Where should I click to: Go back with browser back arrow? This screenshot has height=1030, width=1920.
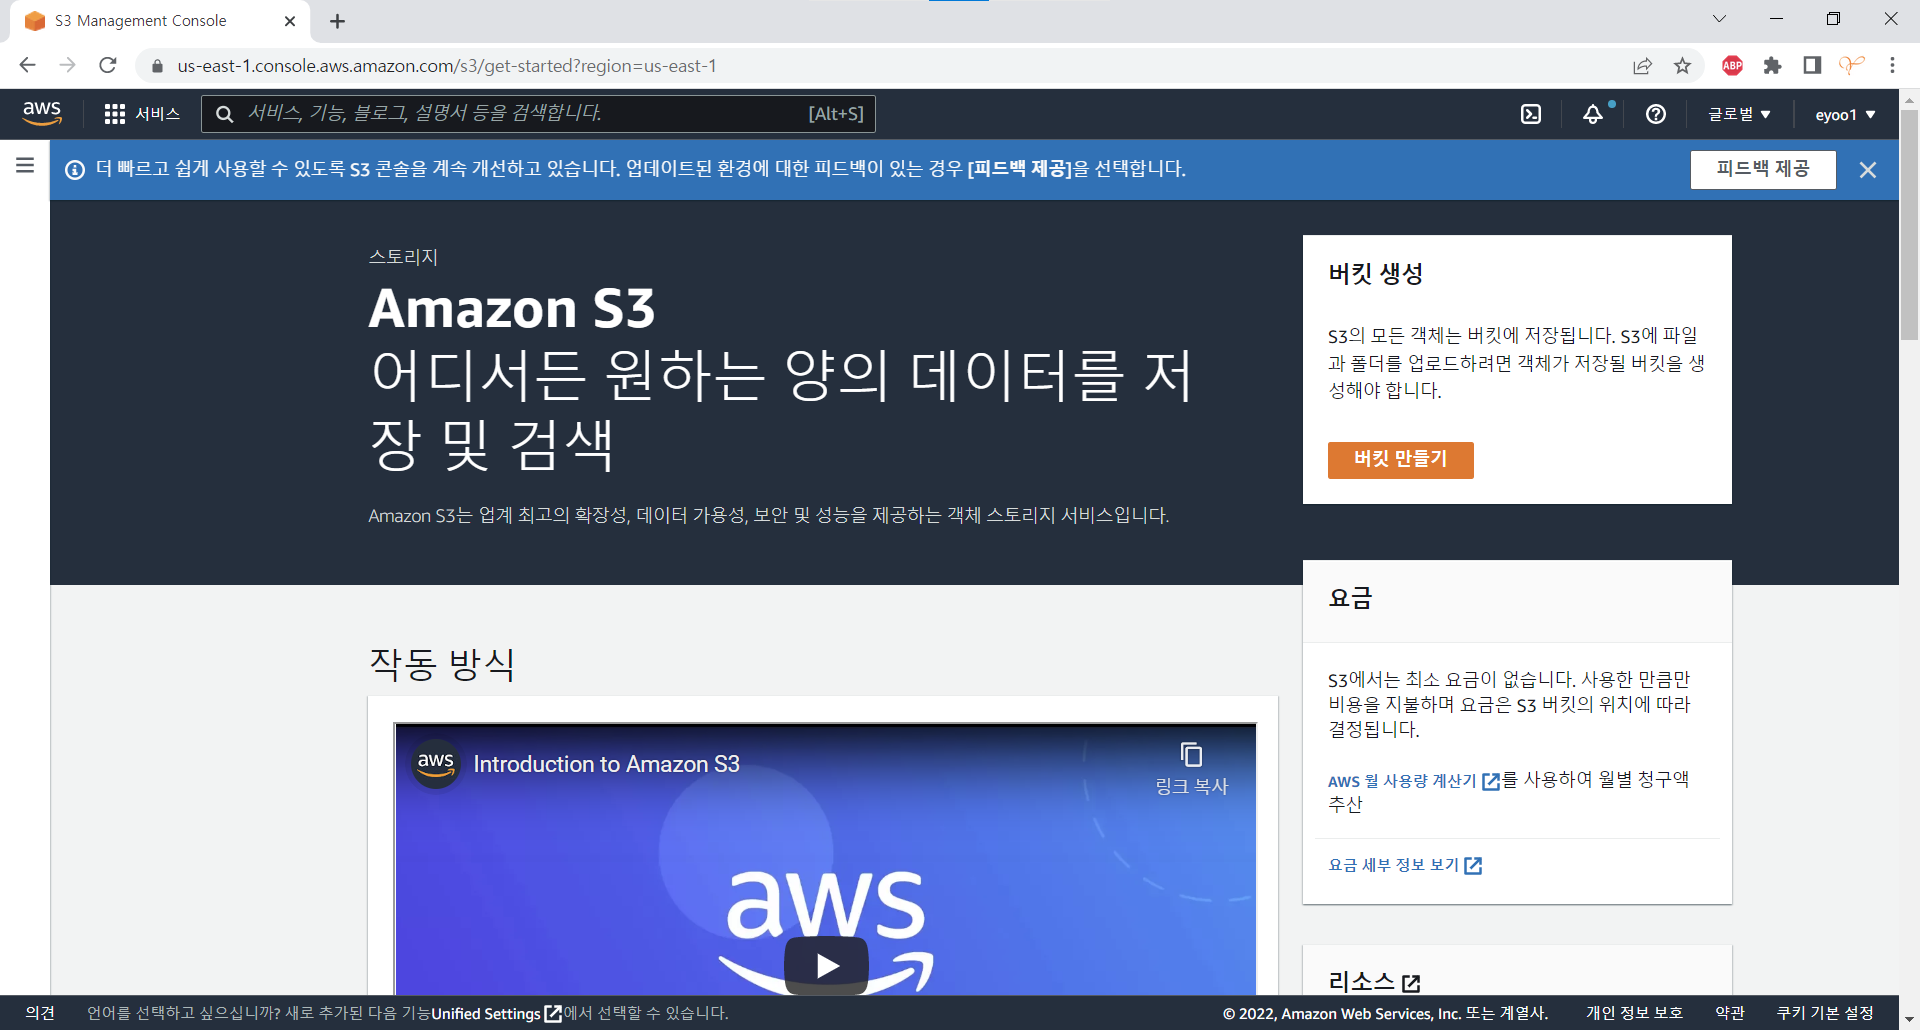tap(27, 65)
